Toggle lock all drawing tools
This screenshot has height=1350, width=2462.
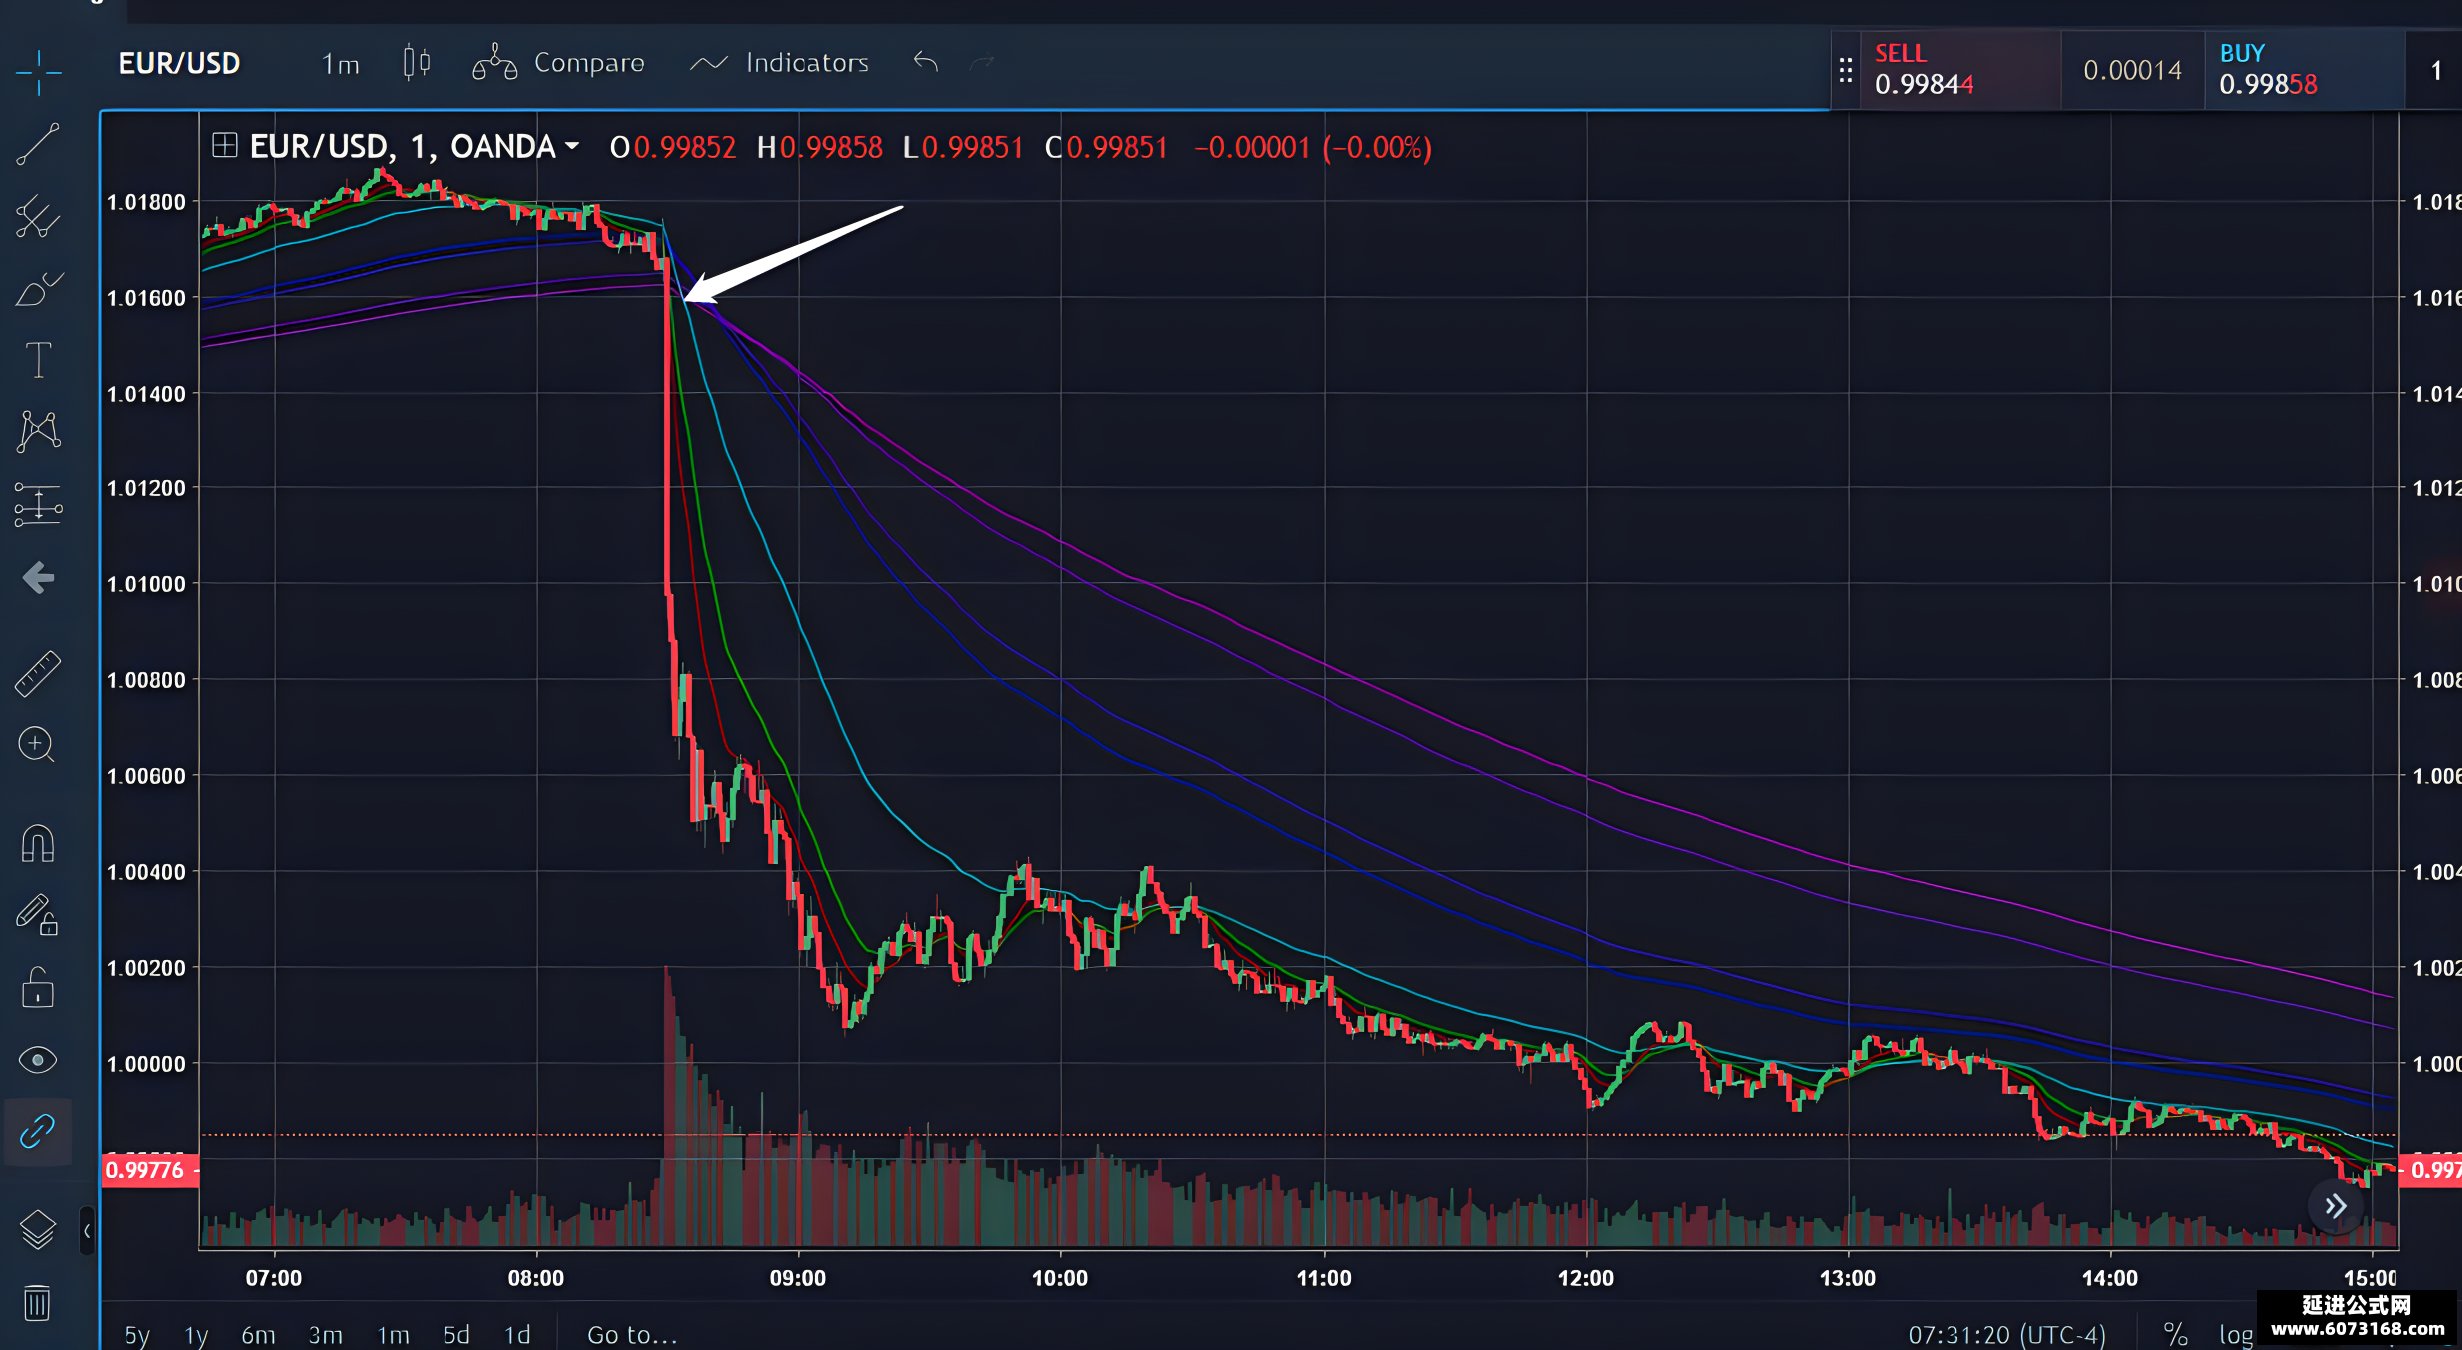(38, 988)
